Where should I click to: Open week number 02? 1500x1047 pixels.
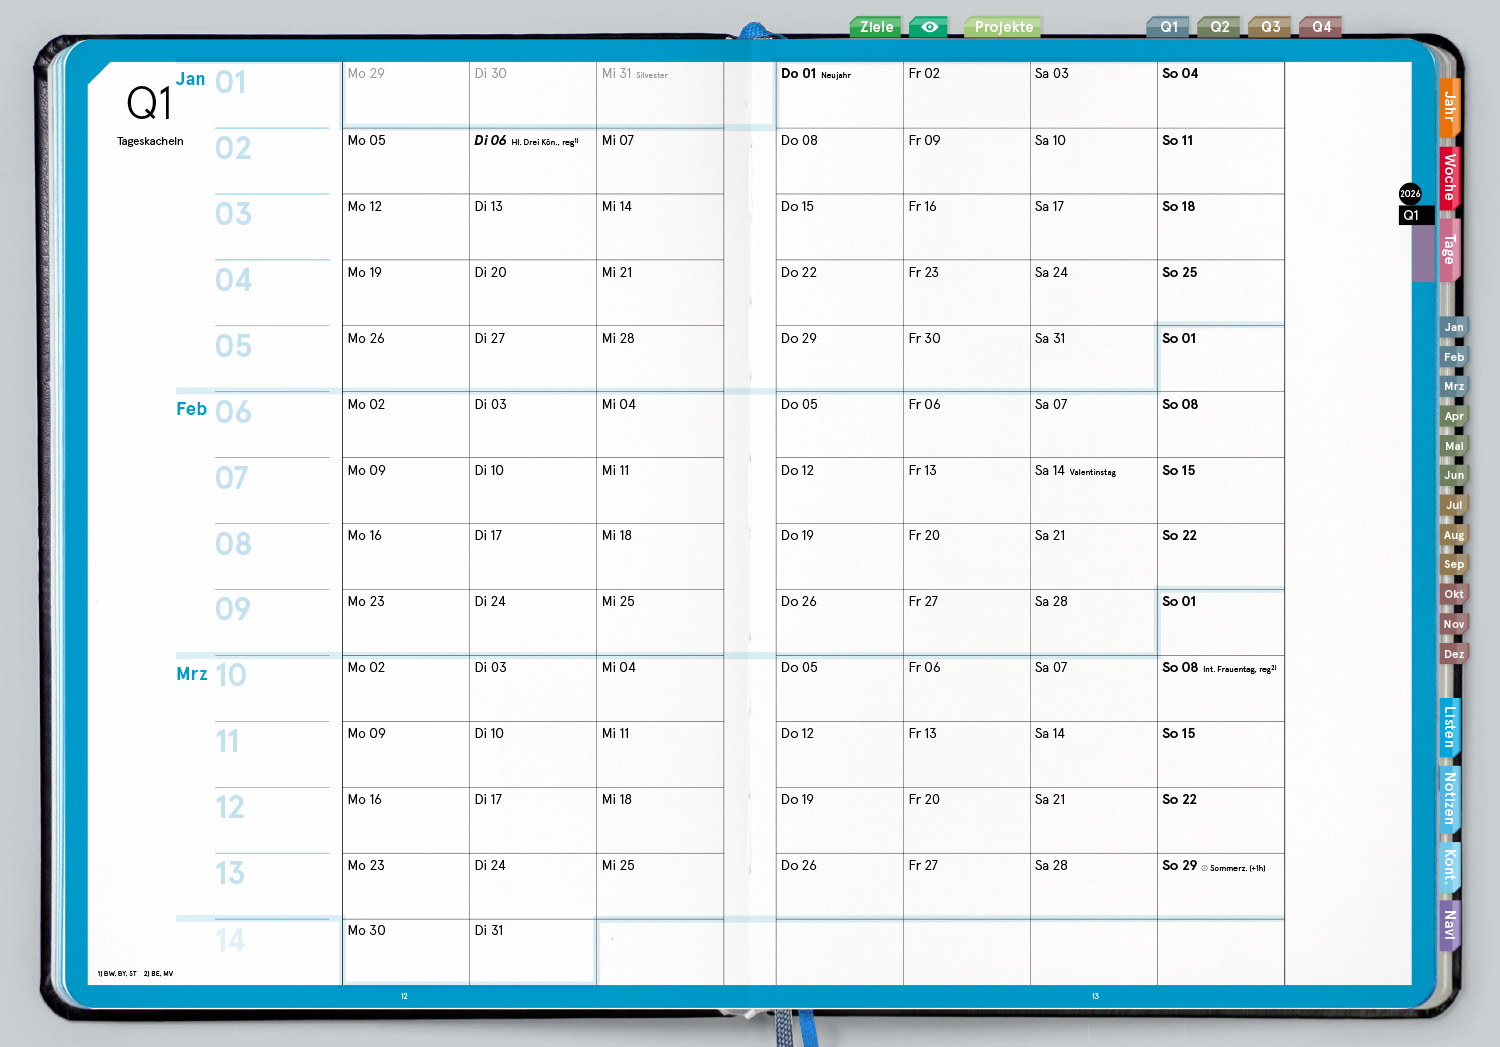[x=233, y=148]
